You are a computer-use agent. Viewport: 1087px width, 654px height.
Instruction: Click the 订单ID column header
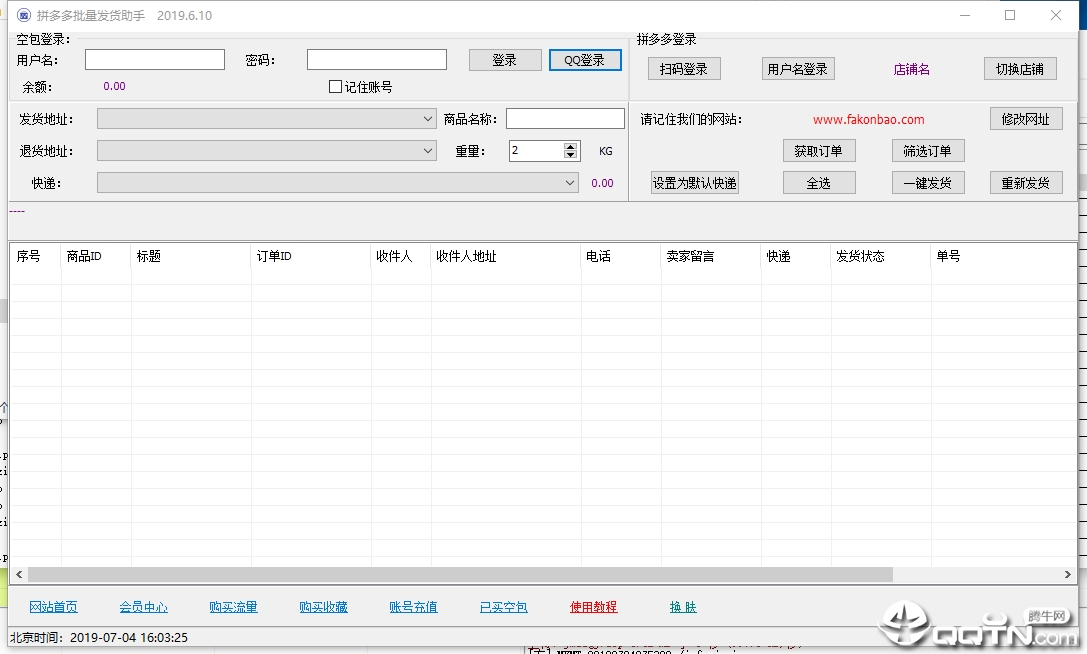[x=311, y=256]
